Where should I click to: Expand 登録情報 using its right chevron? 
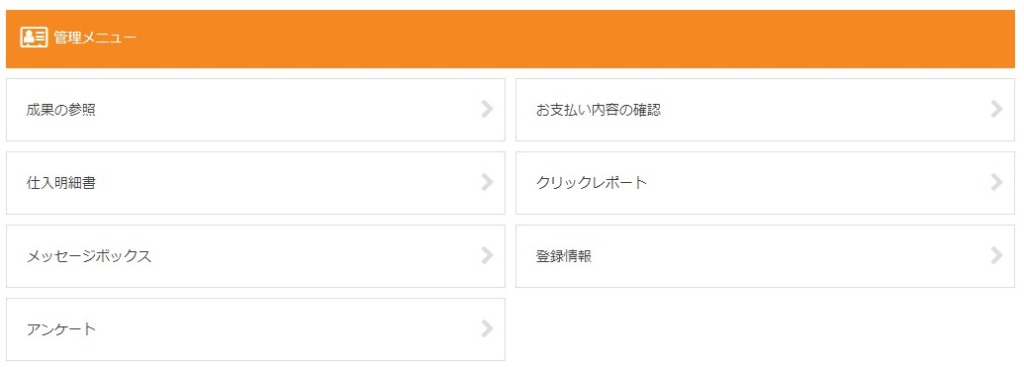point(996,255)
